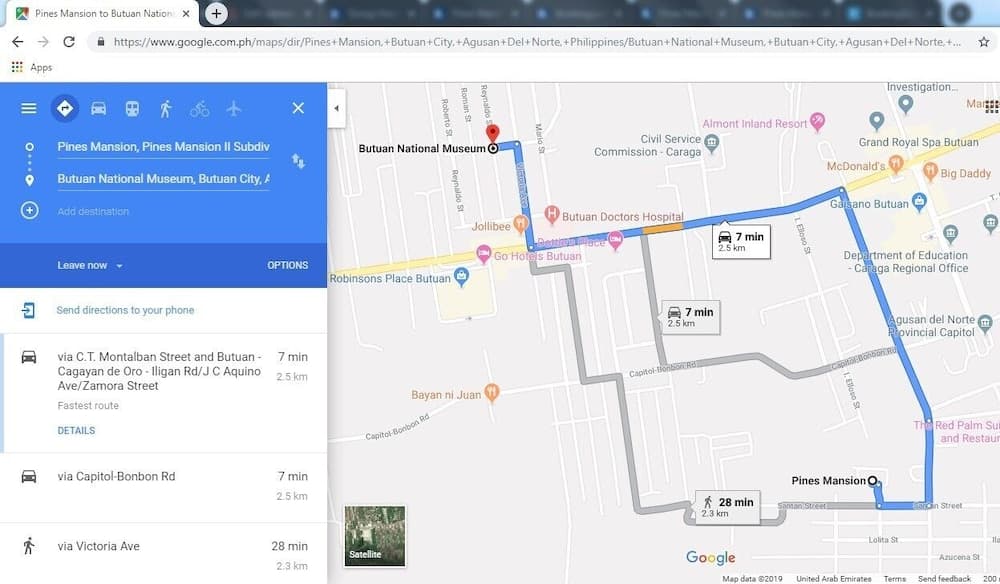Select cycling travel mode icon
1000x584 pixels.
pos(199,108)
